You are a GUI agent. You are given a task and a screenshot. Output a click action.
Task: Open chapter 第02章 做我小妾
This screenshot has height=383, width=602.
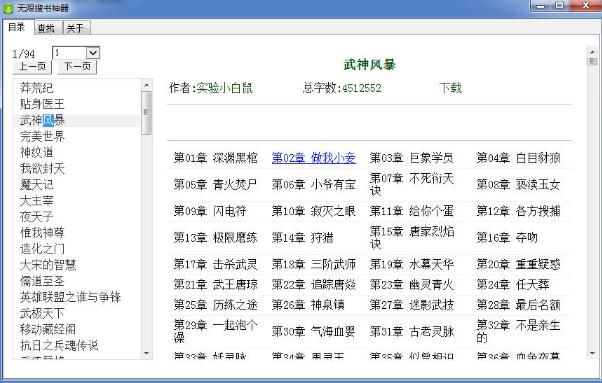coord(314,158)
